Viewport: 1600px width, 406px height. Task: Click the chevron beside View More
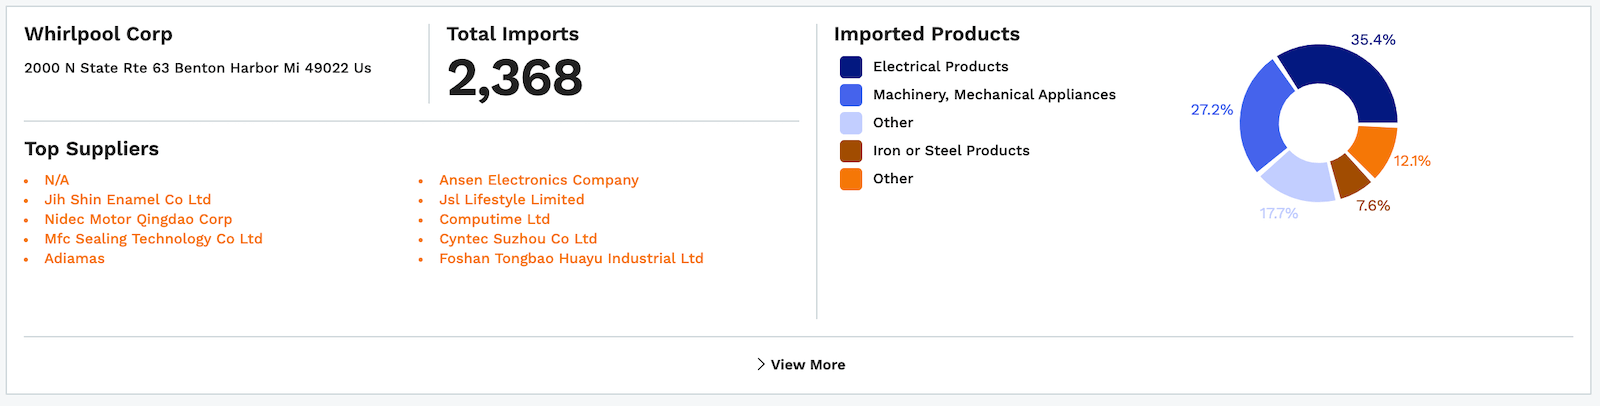(761, 364)
